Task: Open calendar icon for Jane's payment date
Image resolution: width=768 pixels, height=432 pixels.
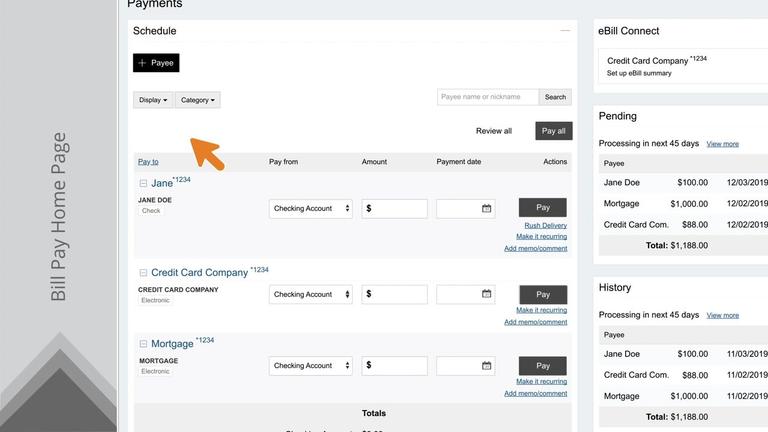Action: [486, 209]
